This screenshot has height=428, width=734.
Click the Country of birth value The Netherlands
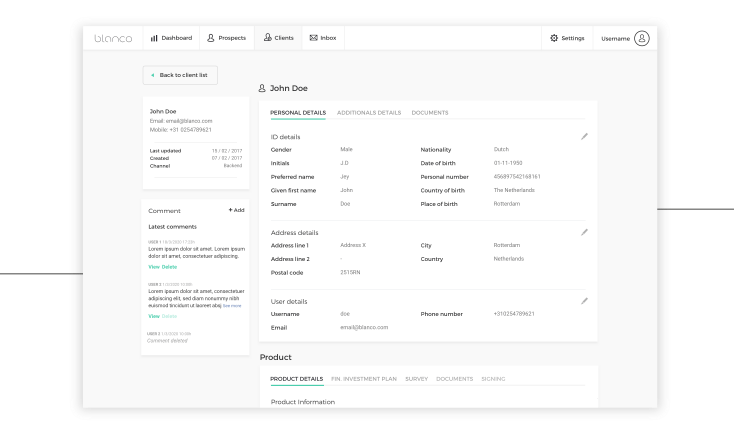coord(514,190)
